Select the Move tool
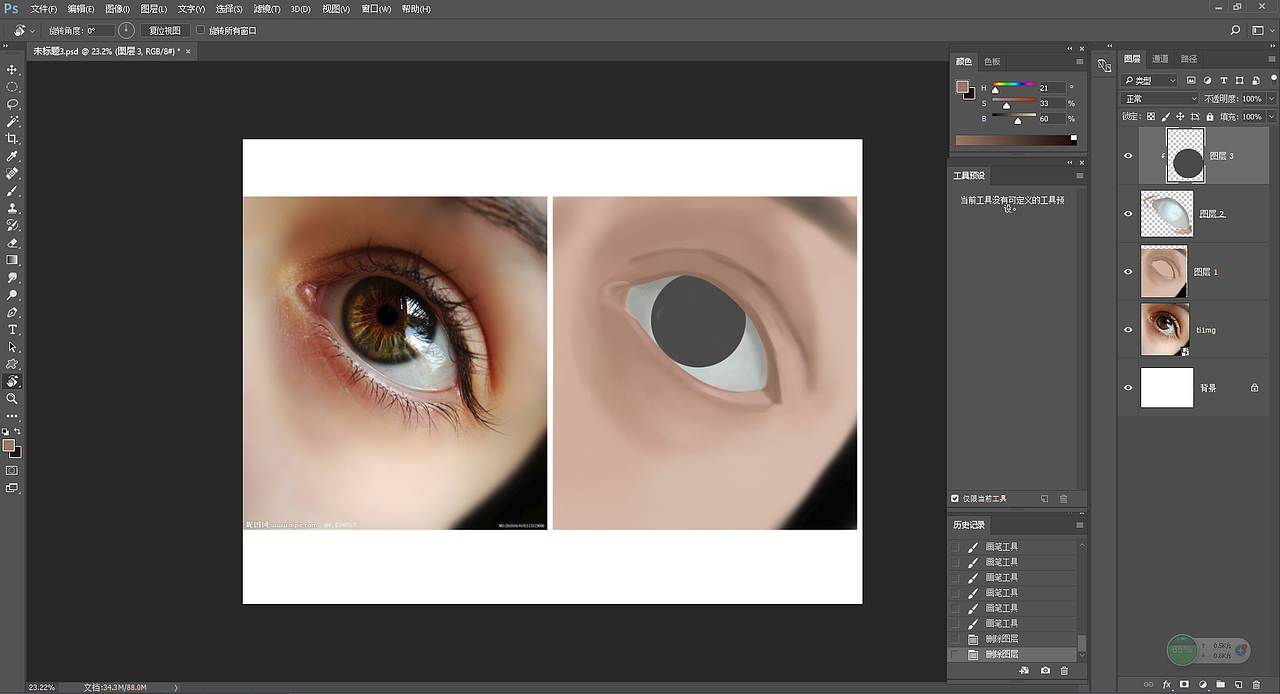 coord(13,70)
